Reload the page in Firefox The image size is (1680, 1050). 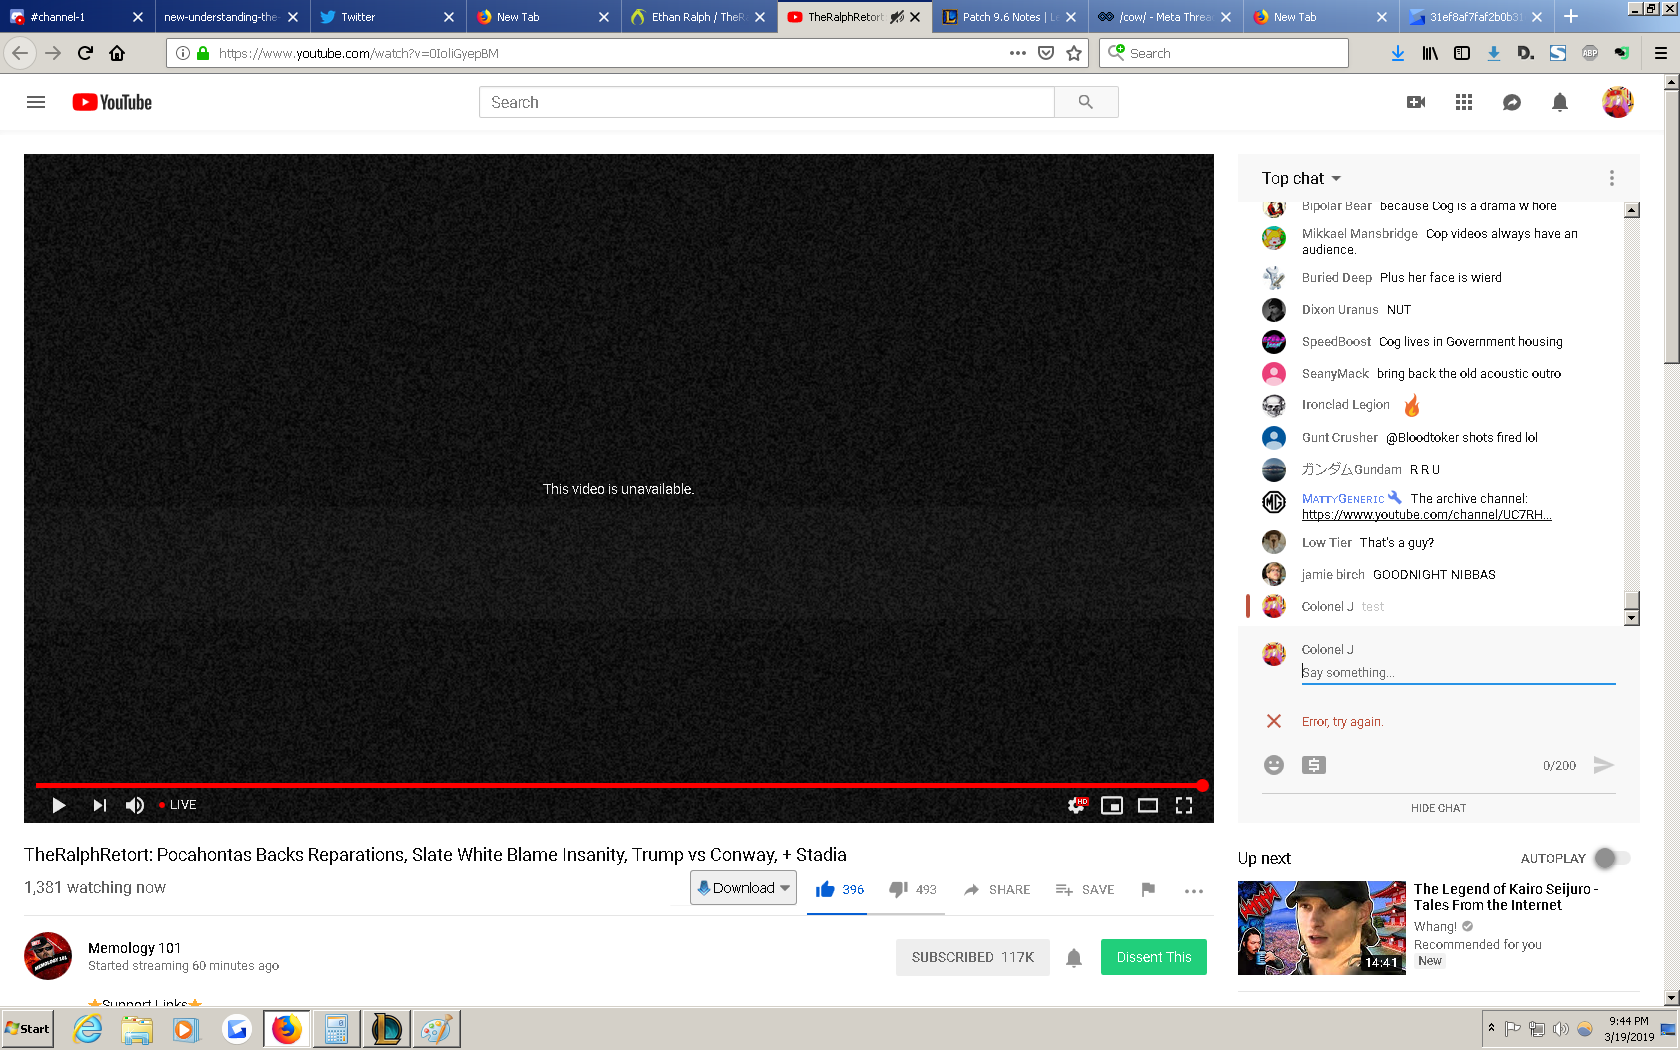pos(85,53)
